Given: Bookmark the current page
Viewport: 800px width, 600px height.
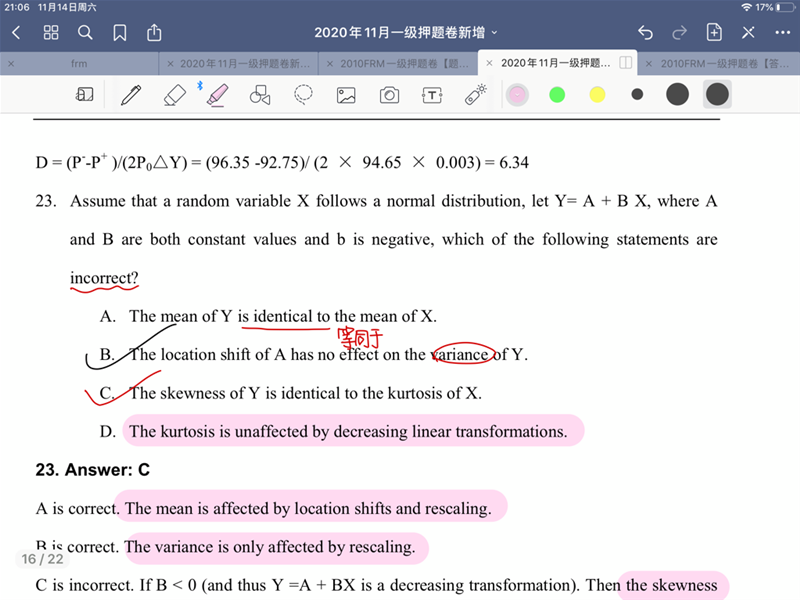Looking at the screenshot, I should [120, 33].
